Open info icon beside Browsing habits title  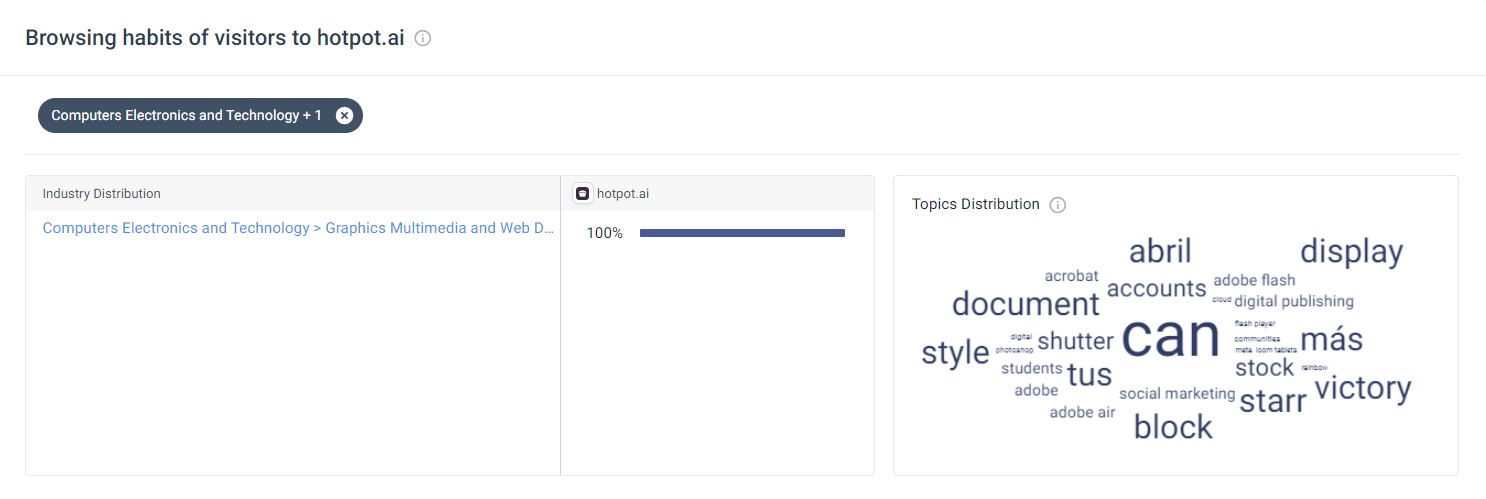(423, 38)
